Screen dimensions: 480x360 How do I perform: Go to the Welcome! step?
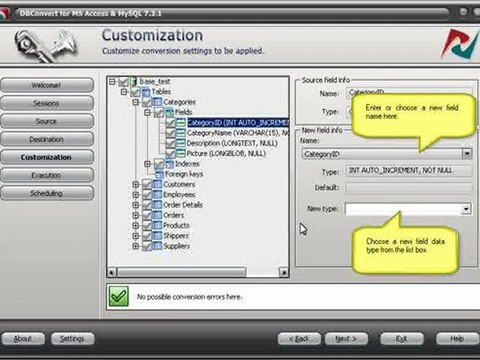[47, 85]
